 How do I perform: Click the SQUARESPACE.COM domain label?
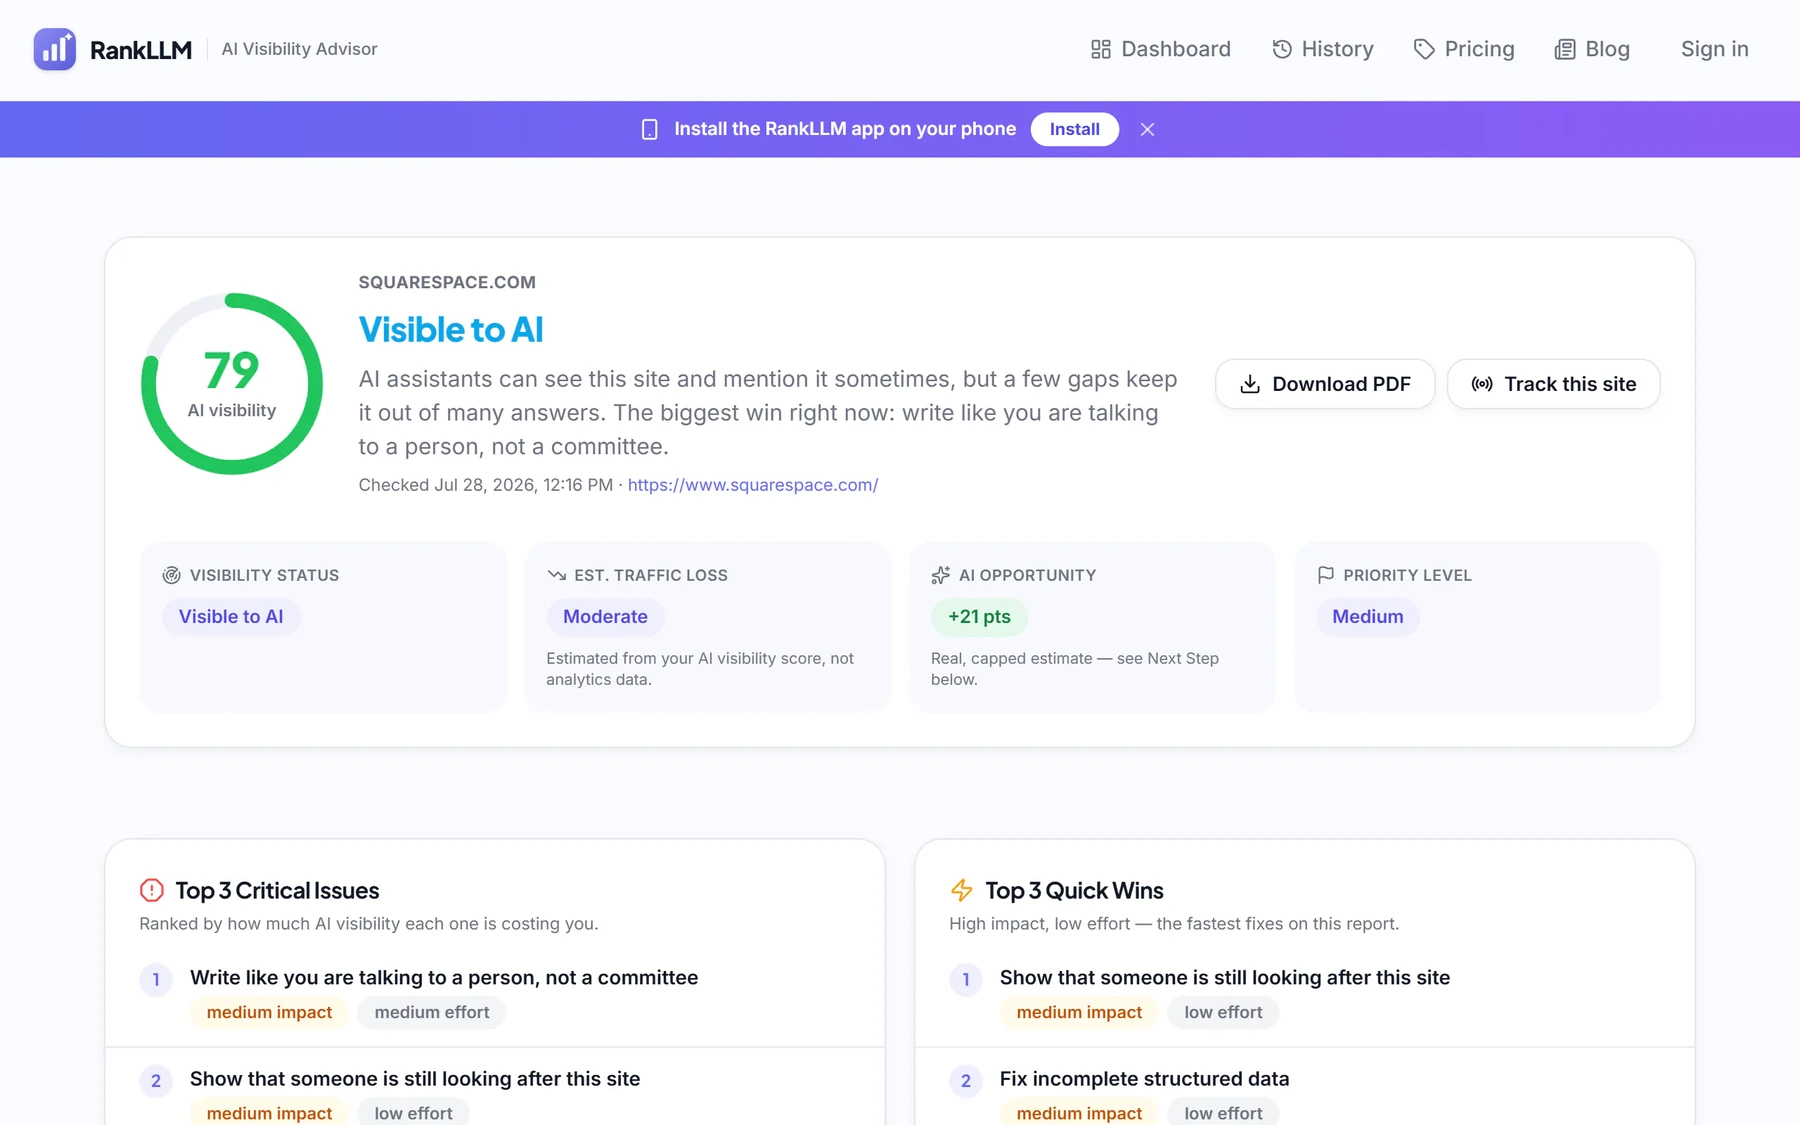pyautogui.click(x=447, y=283)
